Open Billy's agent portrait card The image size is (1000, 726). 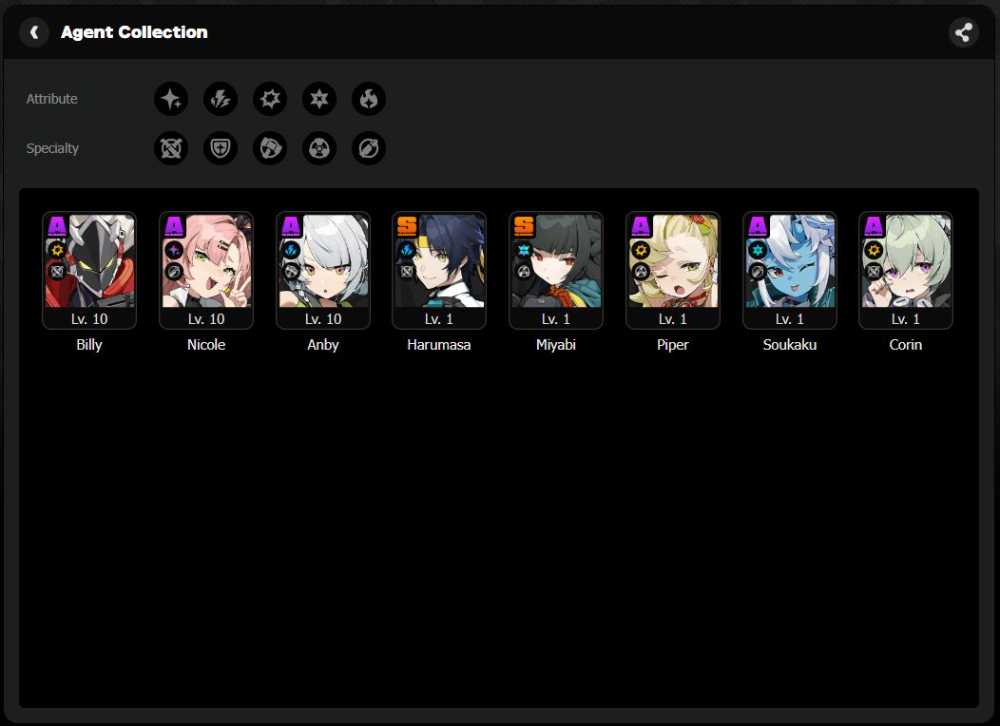point(89,270)
